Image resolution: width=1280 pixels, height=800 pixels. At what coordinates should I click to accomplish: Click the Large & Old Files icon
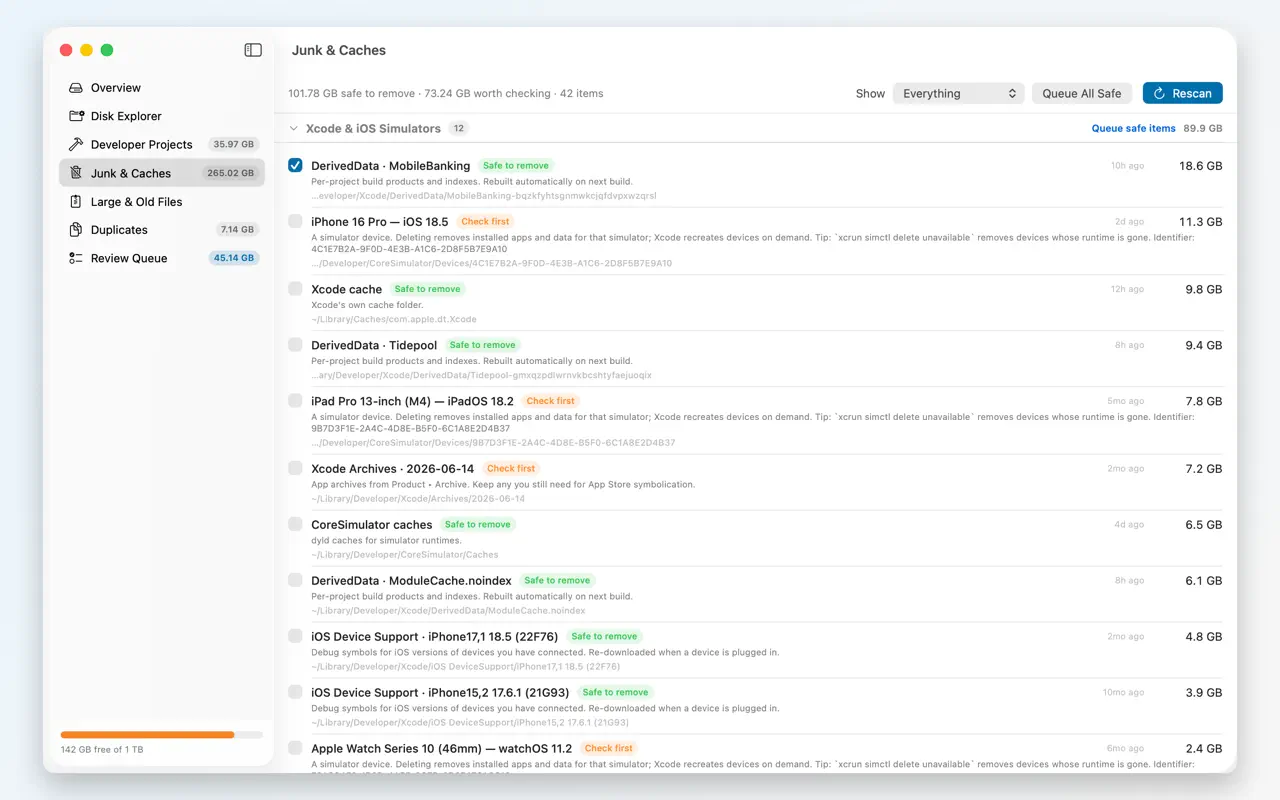pyautogui.click(x=76, y=202)
